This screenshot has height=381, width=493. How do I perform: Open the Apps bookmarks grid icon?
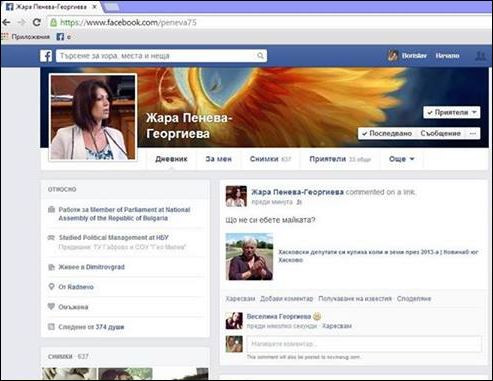[5, 37]
